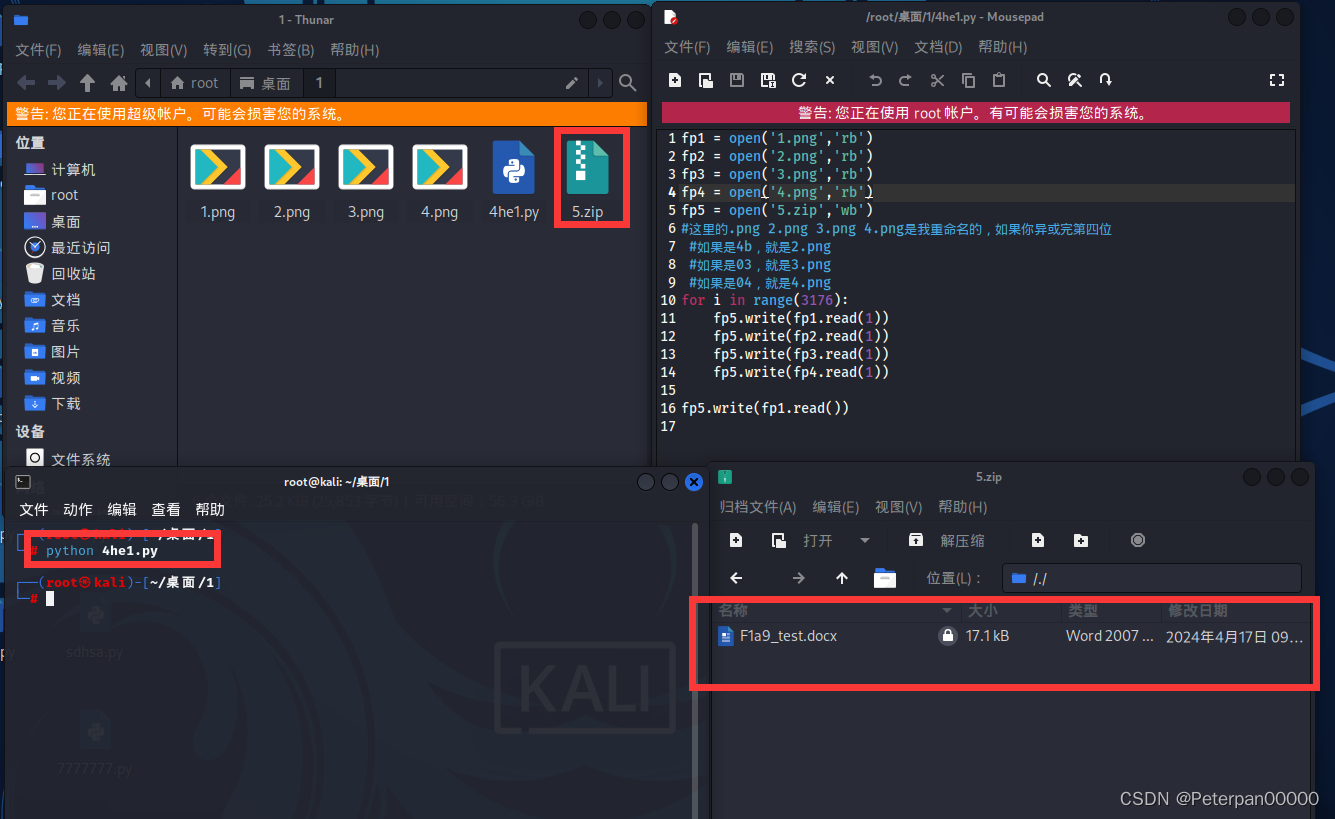Click 修改日期 column header in archive manager
This screenshot has height=819, width=1335.
pos(1234,611)
